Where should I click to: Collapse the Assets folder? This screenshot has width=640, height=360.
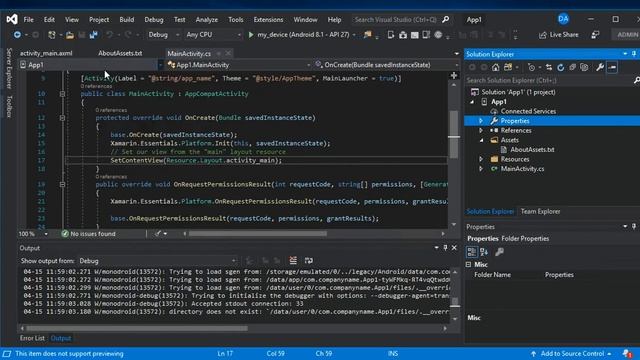(x=481, y=140)
